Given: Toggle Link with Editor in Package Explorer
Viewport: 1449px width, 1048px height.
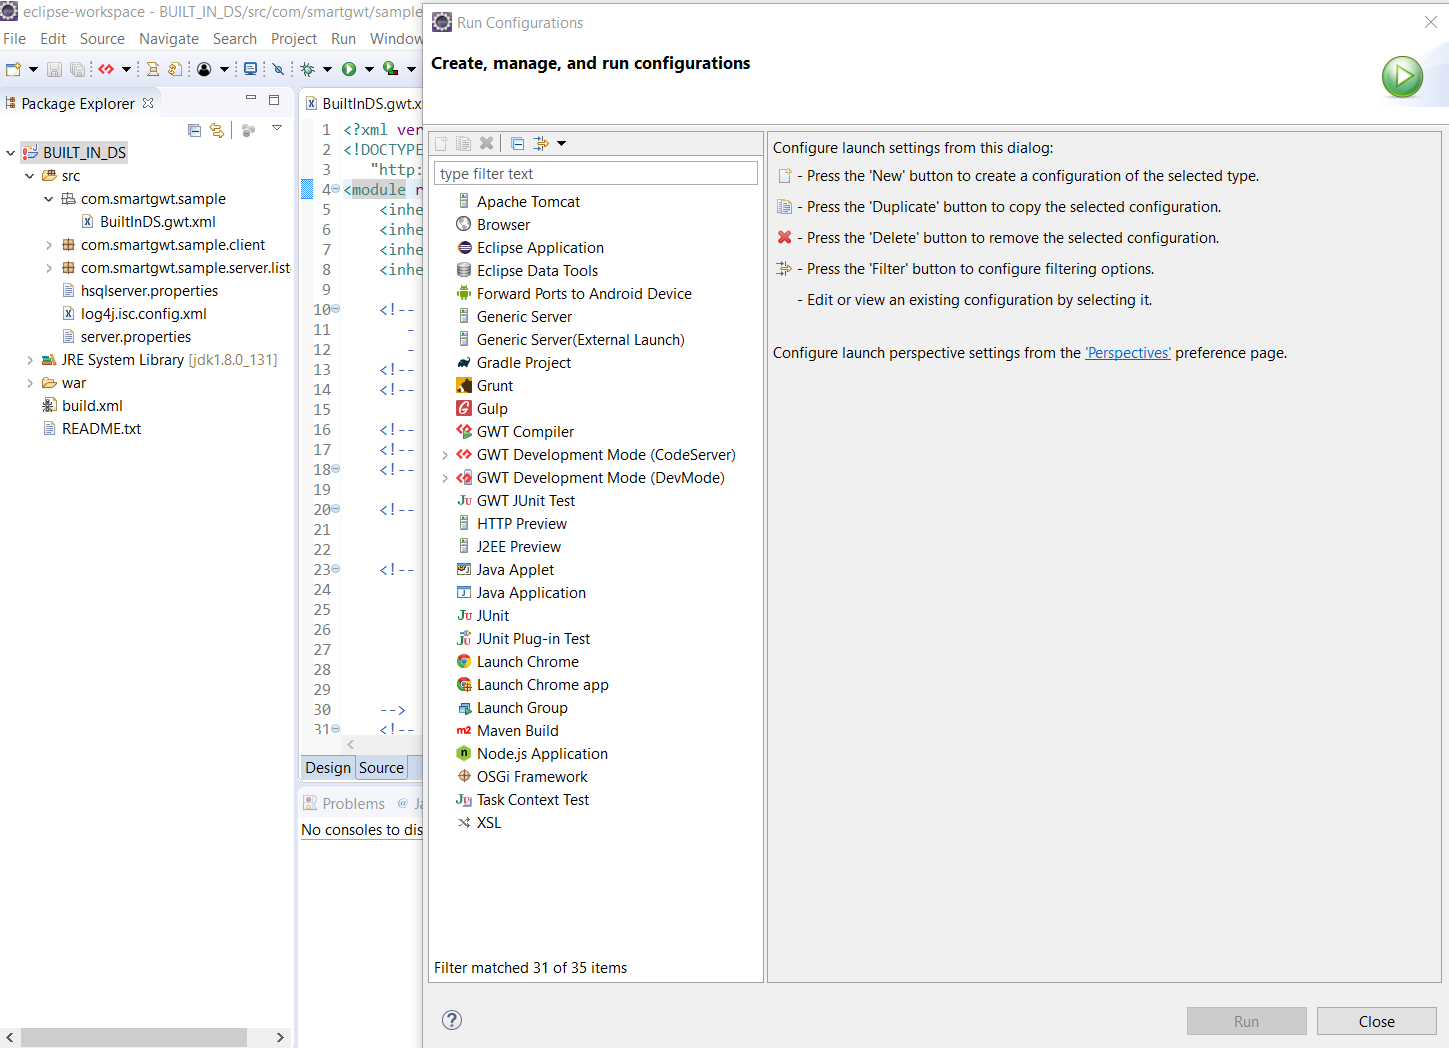Looking at the screenshot, I should 216,130.
